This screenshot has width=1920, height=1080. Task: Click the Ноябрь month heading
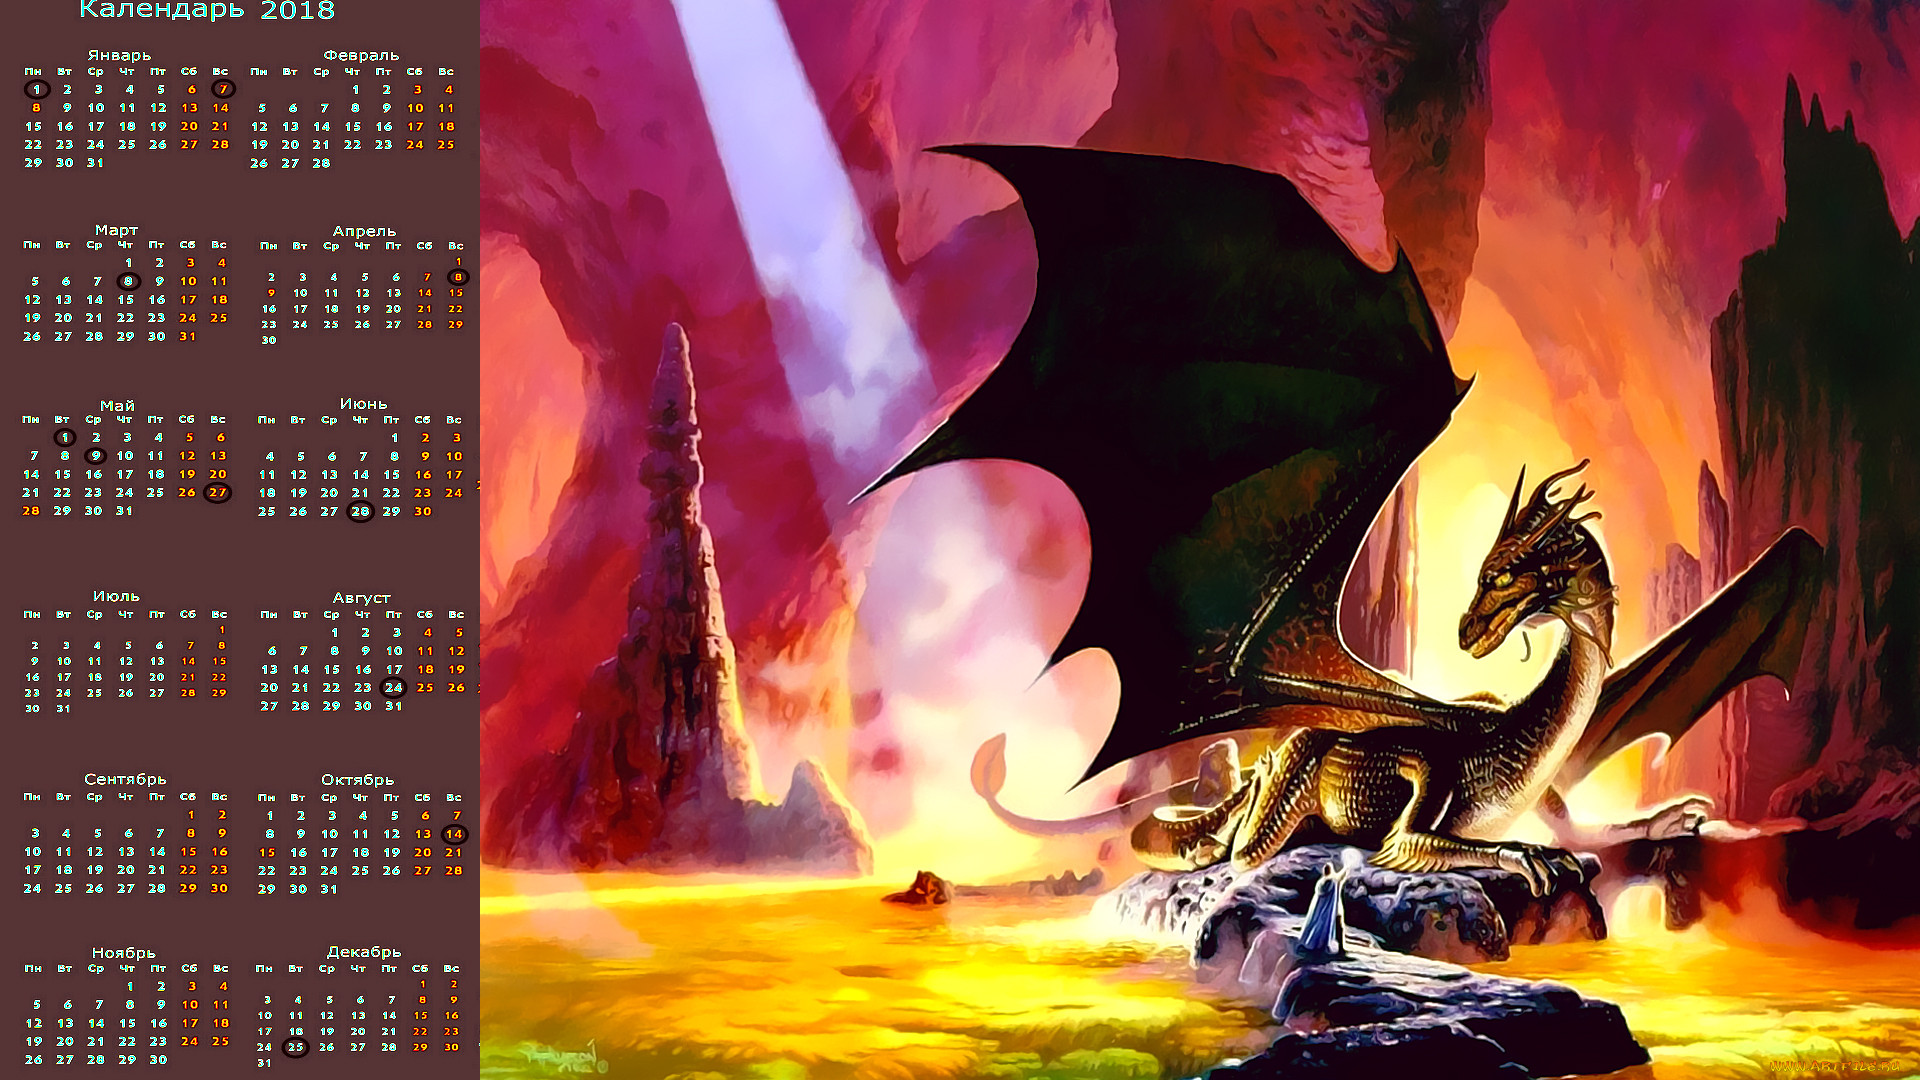coord(124,953)
